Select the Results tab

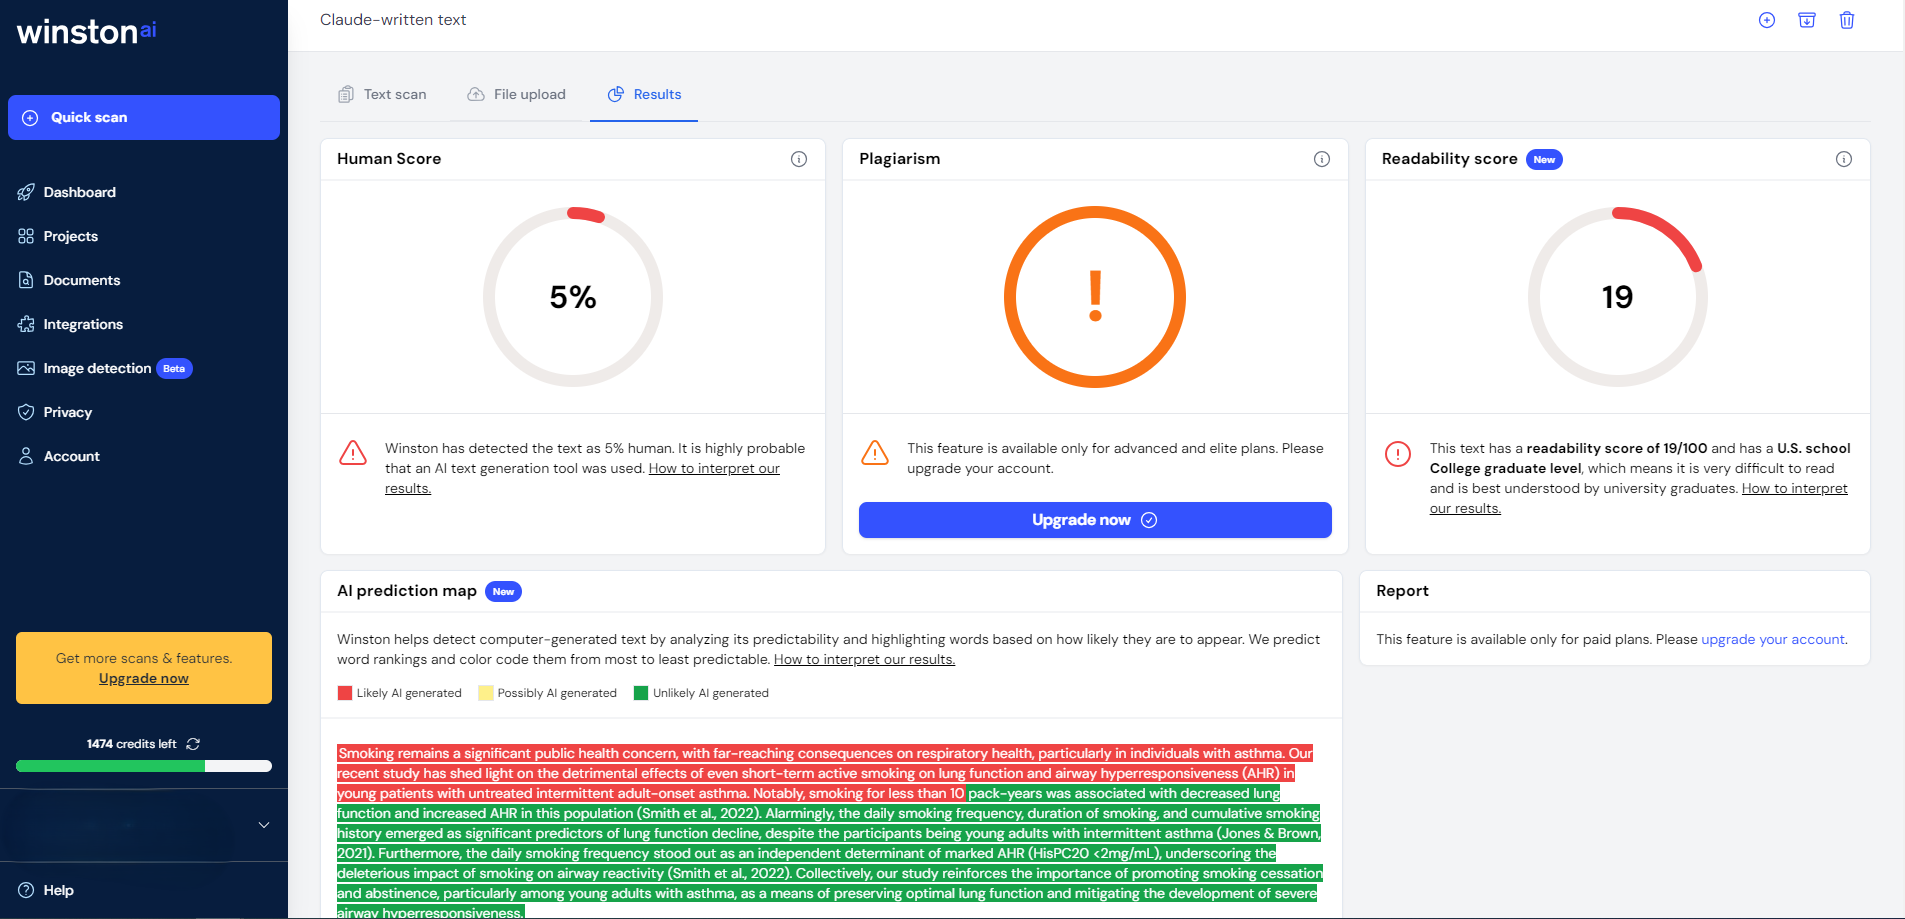(644, 94)
